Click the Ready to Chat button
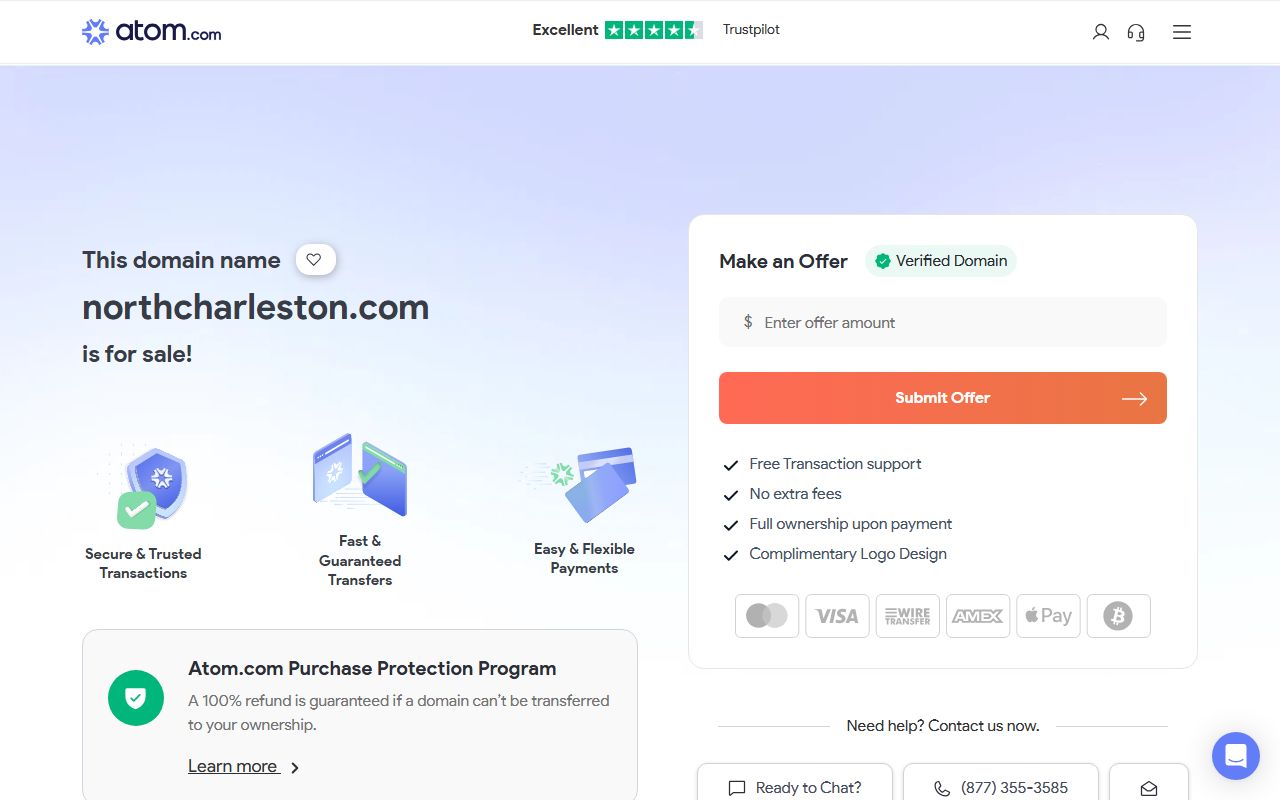 coord(795,786)
